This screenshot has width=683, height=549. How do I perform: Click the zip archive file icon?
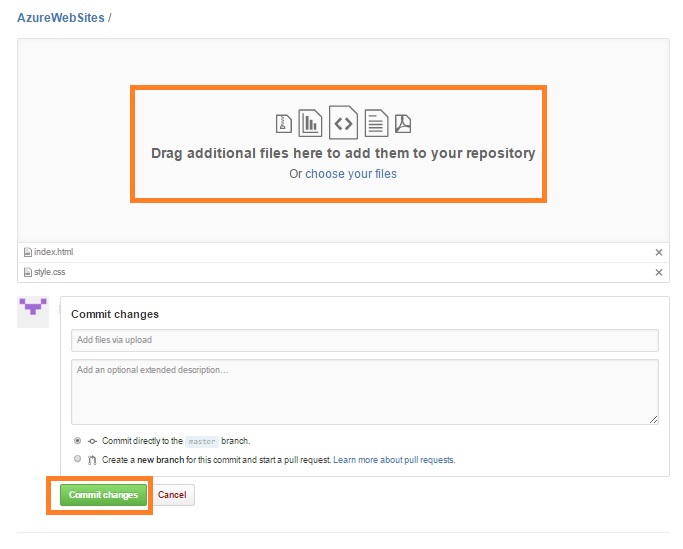(284, 124)
